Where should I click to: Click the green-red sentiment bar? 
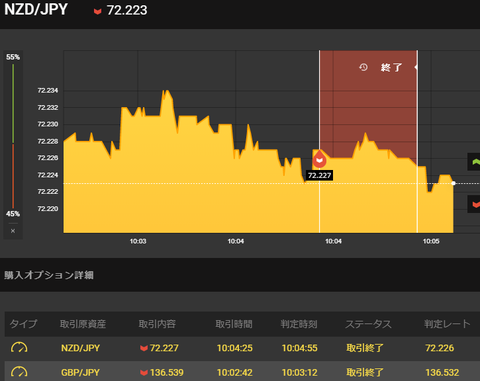coord(13,136)
